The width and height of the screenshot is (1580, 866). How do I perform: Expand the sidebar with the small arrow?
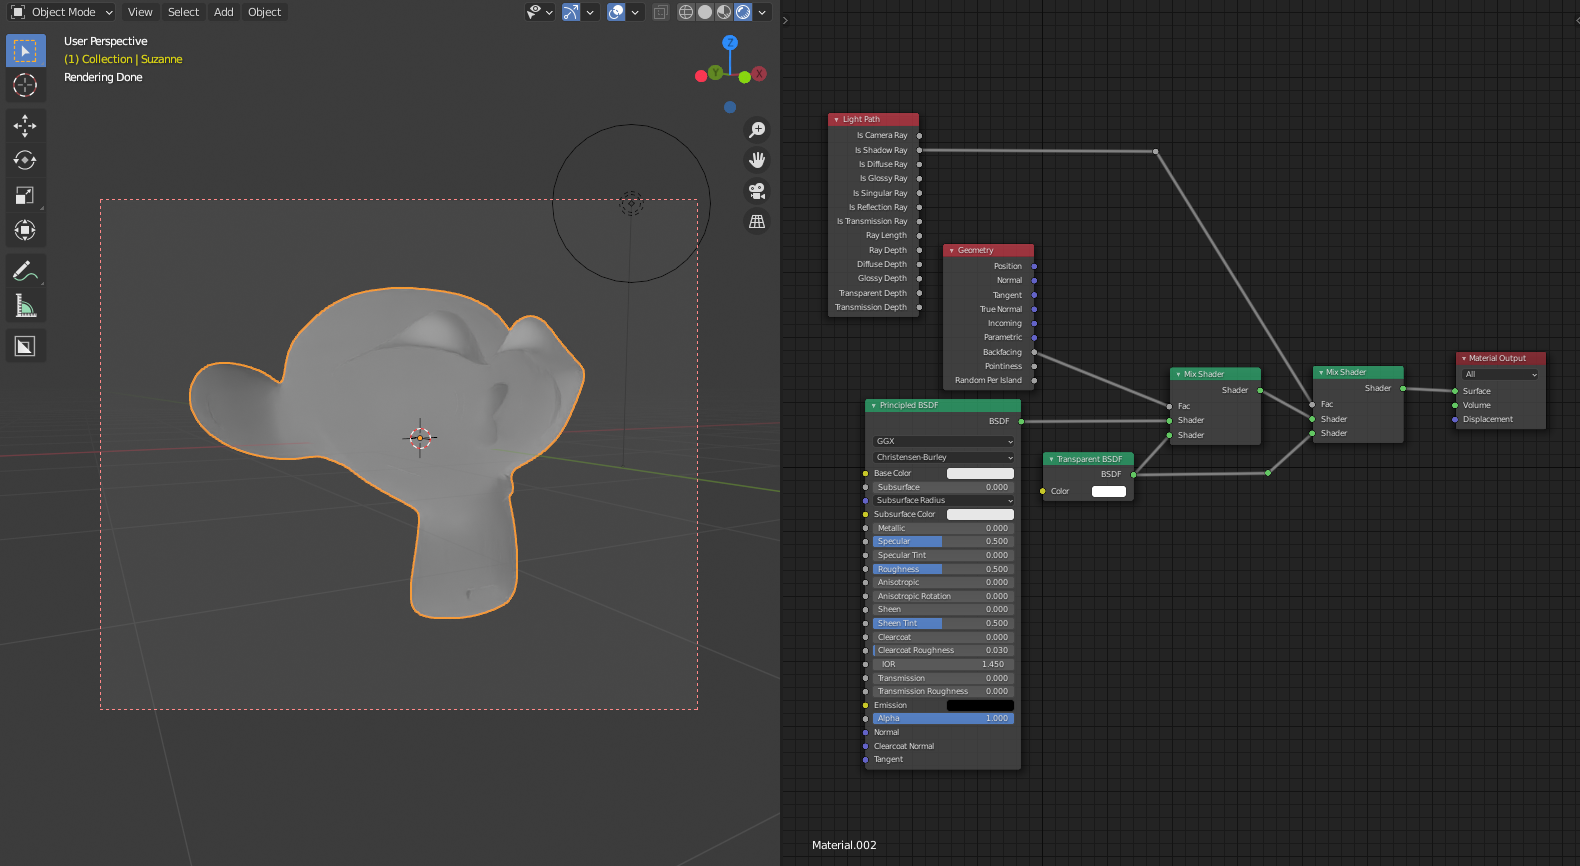[785, 20]
